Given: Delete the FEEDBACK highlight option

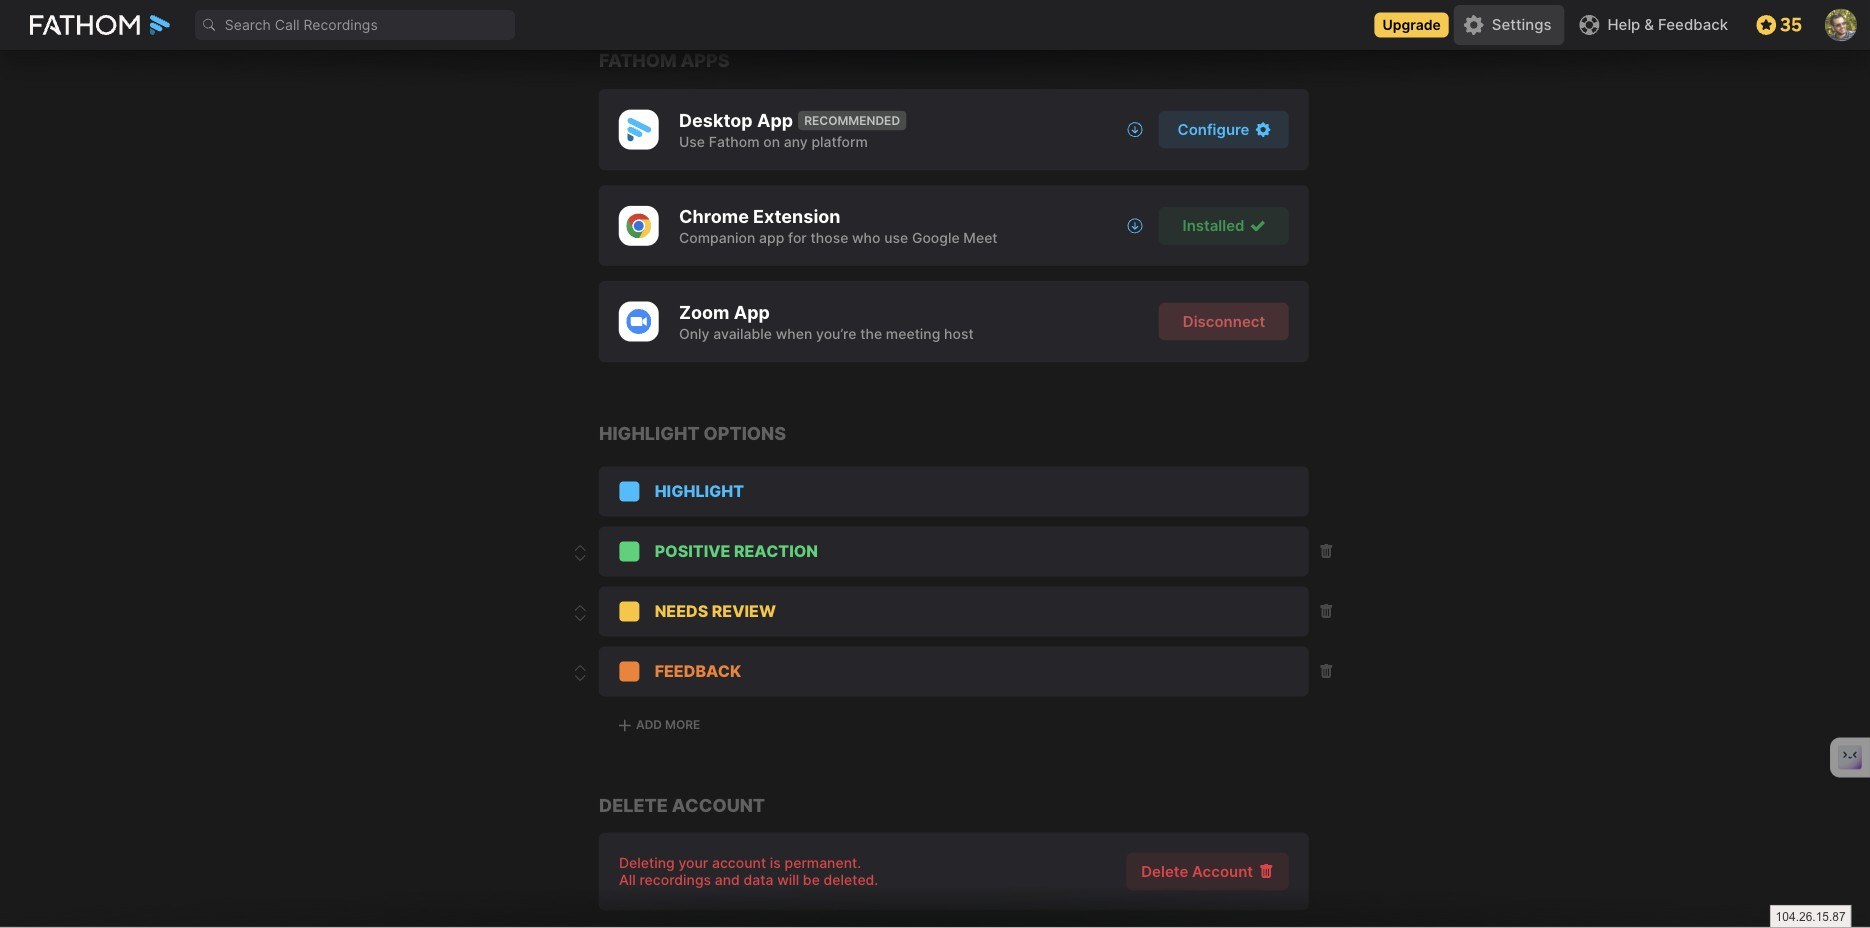Looking at the screenshot, I should point(1326,671).
